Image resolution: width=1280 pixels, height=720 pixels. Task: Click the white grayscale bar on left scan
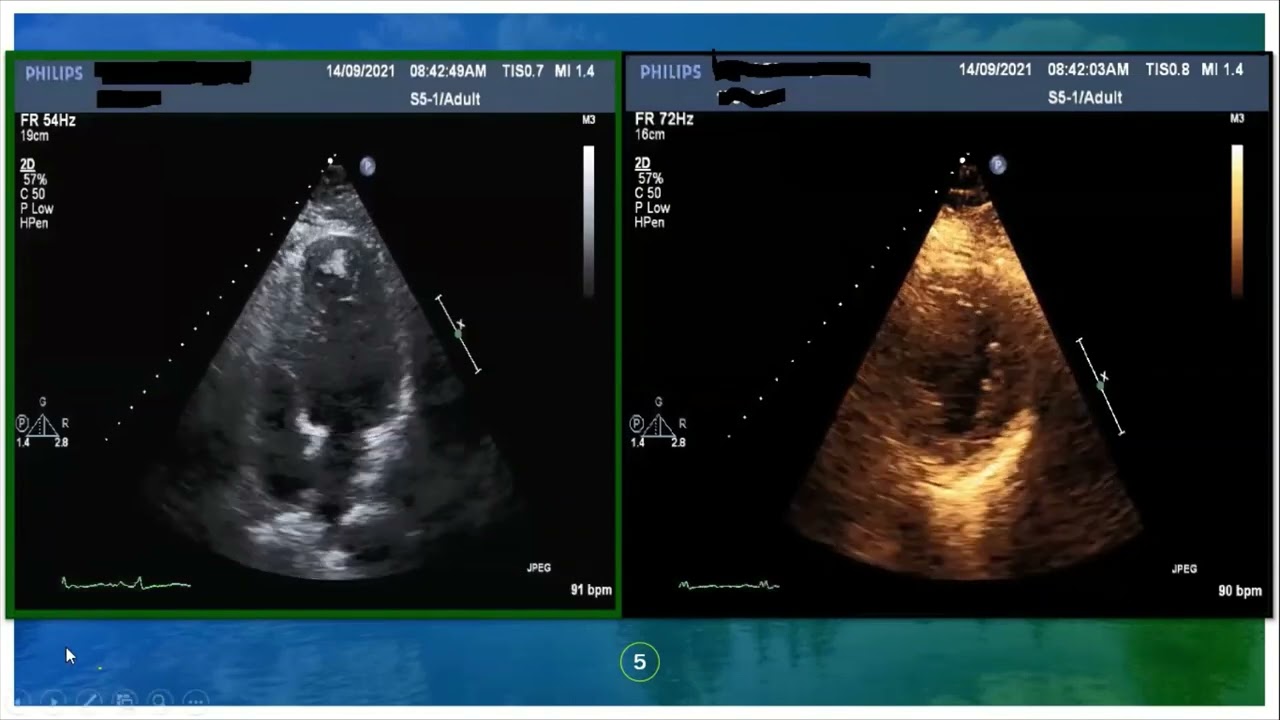tap(589, 220)
